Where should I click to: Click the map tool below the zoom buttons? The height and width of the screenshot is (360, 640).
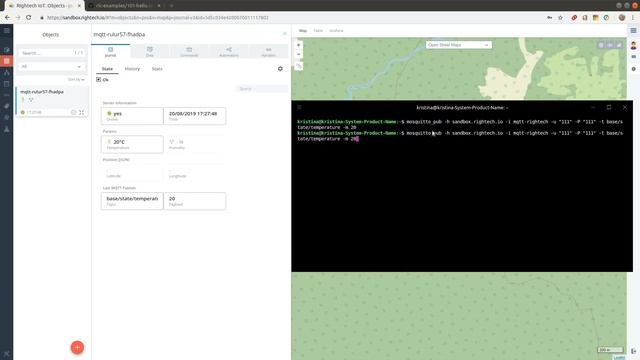click(x=299, y=66)
